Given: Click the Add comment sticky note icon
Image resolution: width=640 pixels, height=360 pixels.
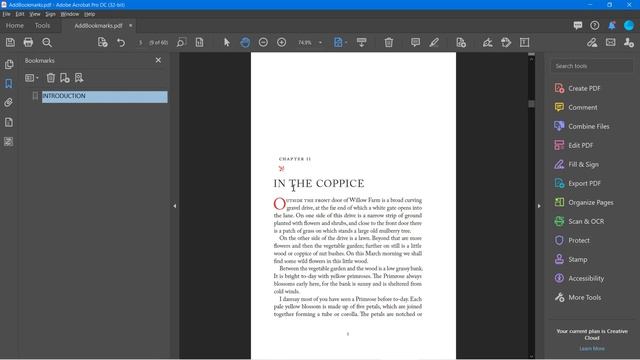Looking at the screenshot, I should click(416, 42).
